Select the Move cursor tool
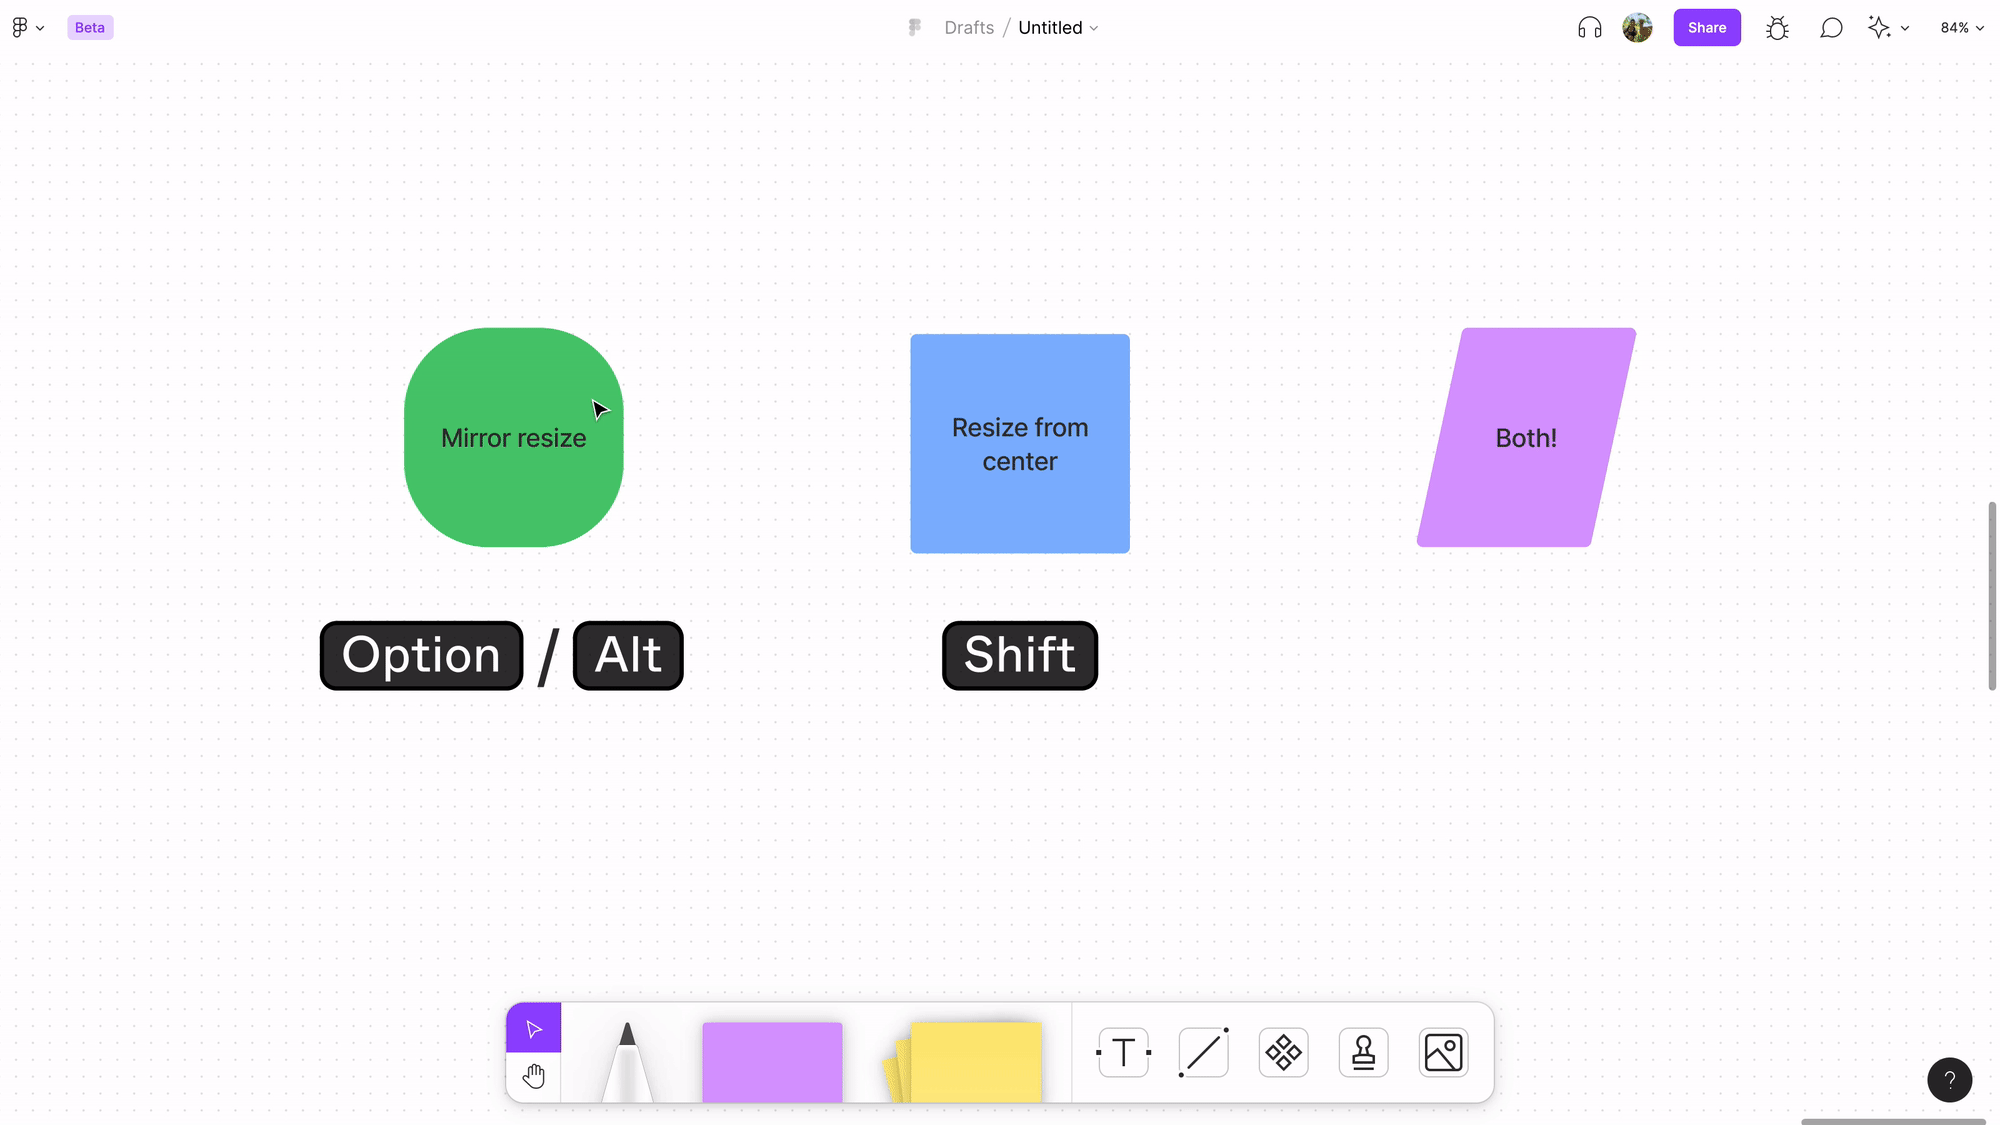 click(x=533, y=1029)
